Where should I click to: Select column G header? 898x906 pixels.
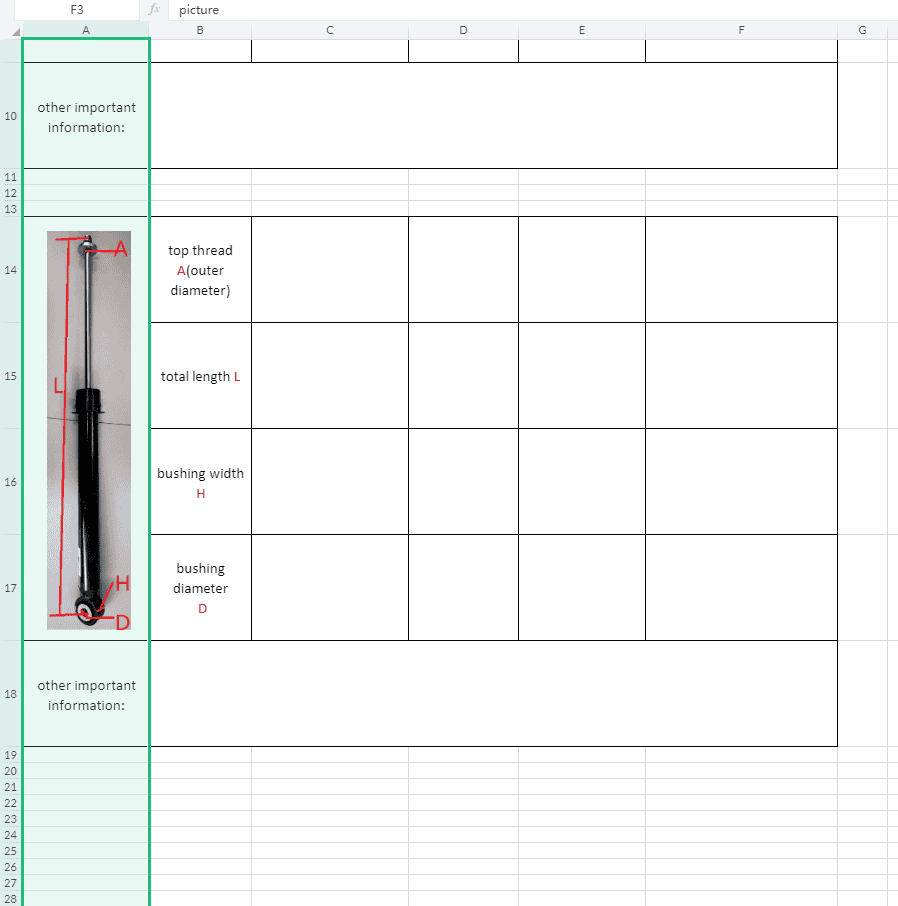click(862, 30)
